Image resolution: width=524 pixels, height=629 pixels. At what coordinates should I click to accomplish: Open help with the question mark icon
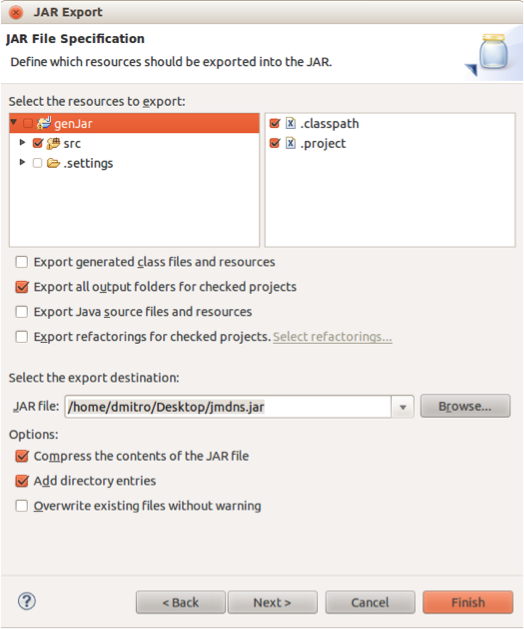[27, 601]
